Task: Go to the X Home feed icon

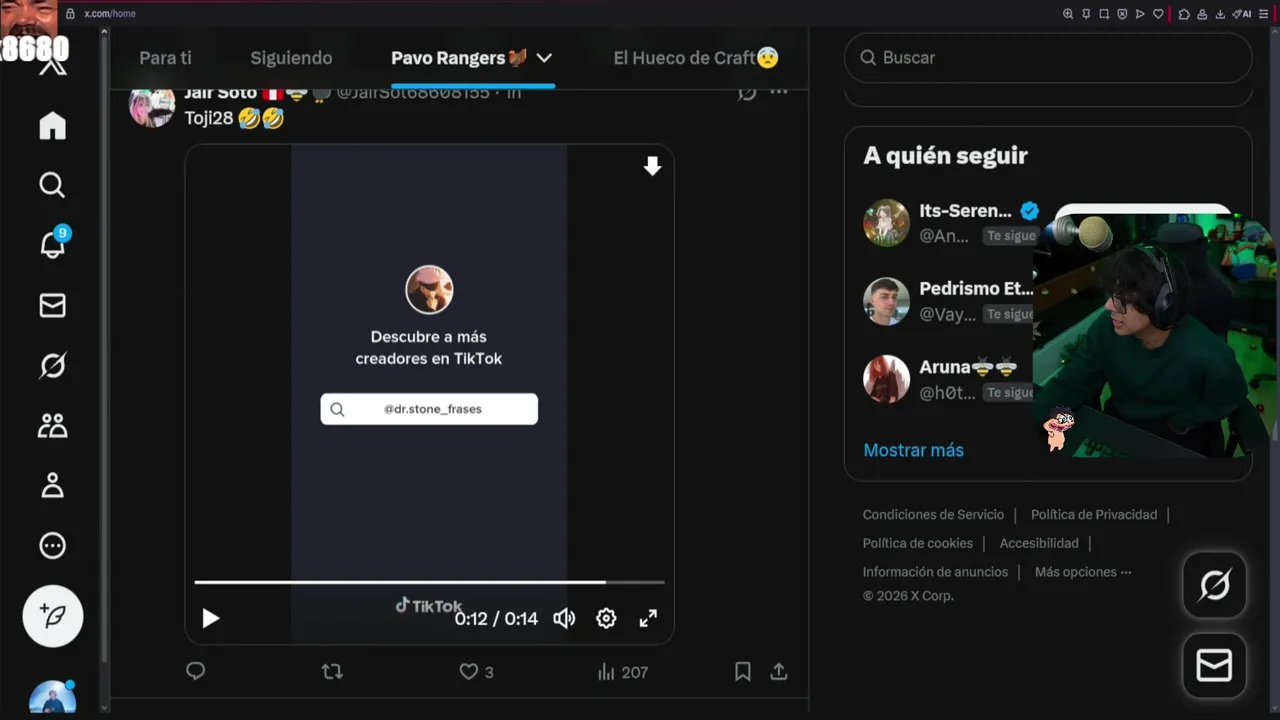Action: click(x=52, y=126)
